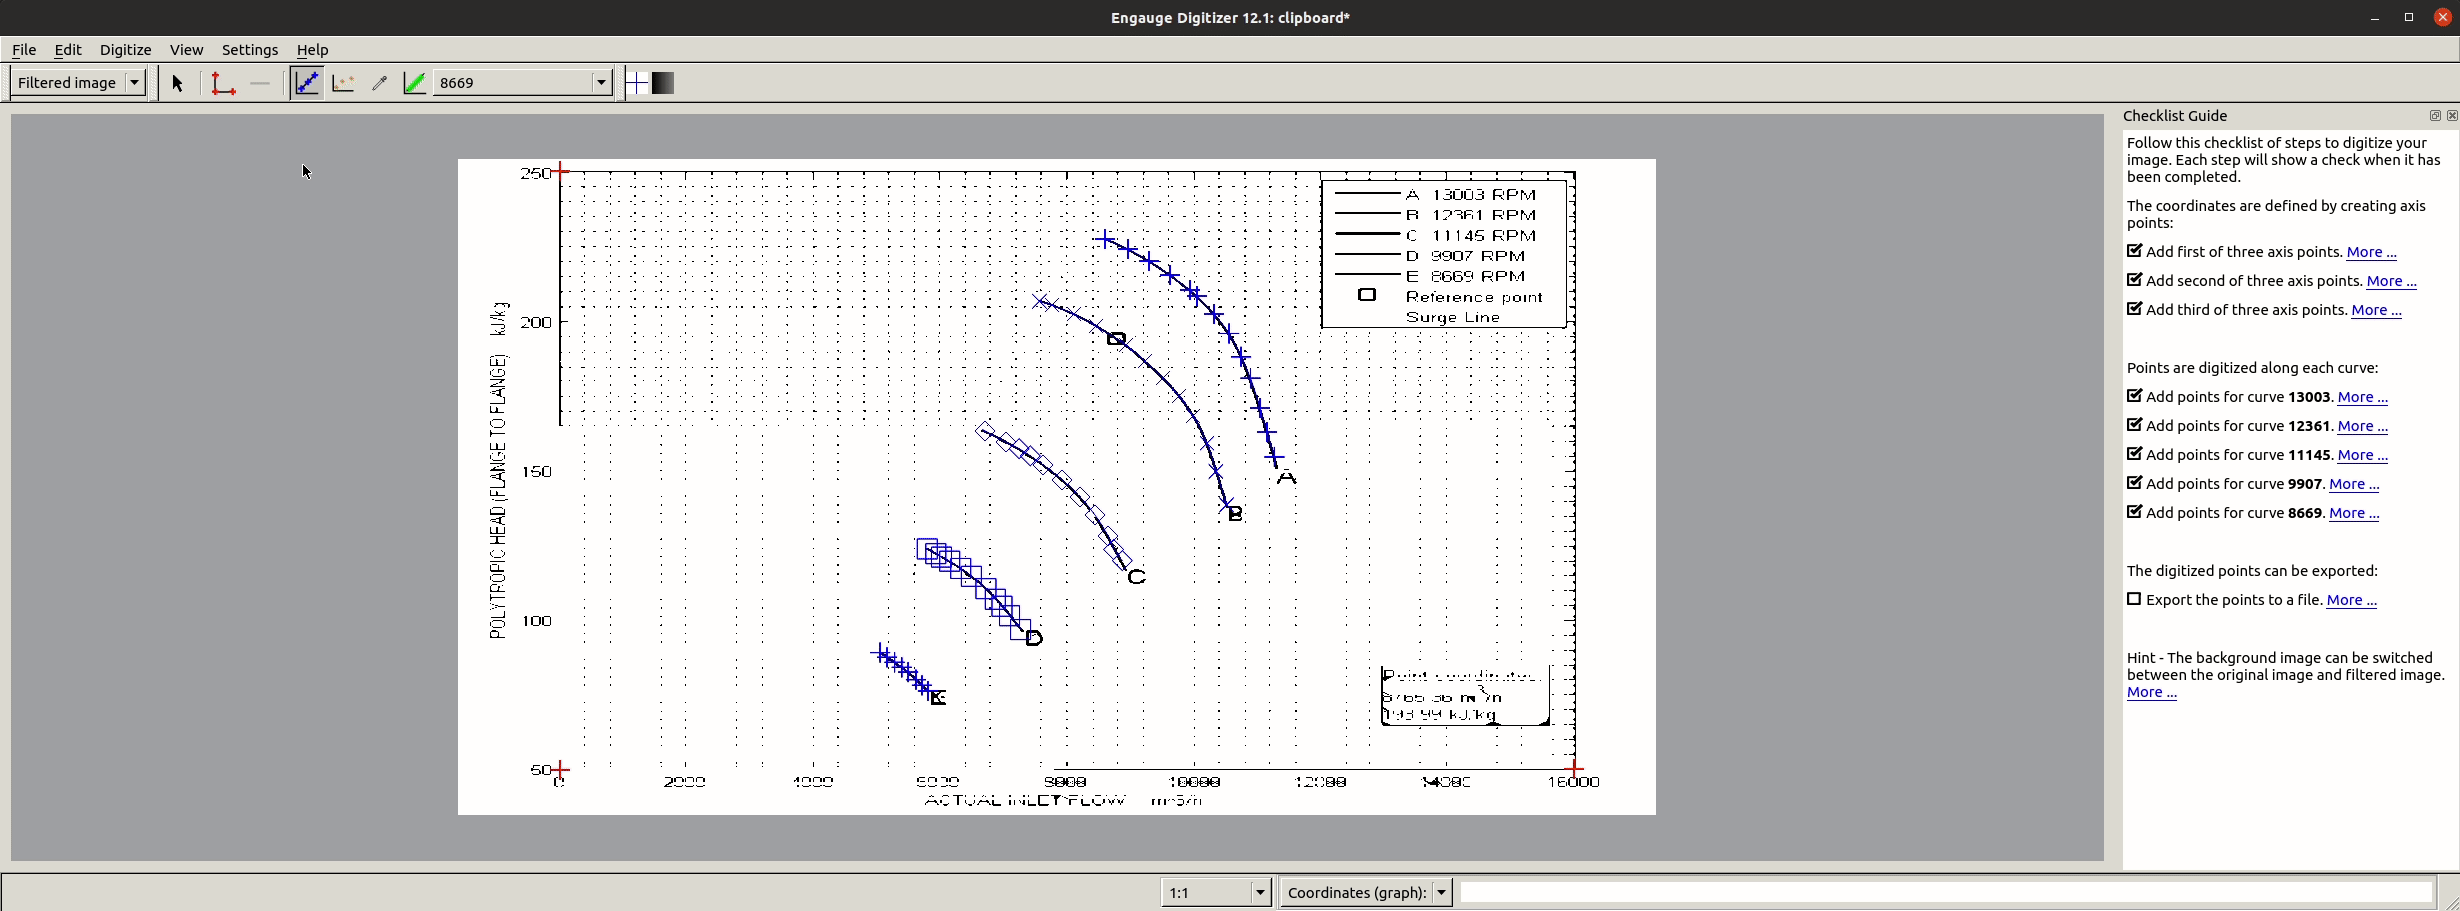The image size is (2460, 911).
Task: Click 'Add first of three axis points' checkbox
Action: [x=2134, y=251]
